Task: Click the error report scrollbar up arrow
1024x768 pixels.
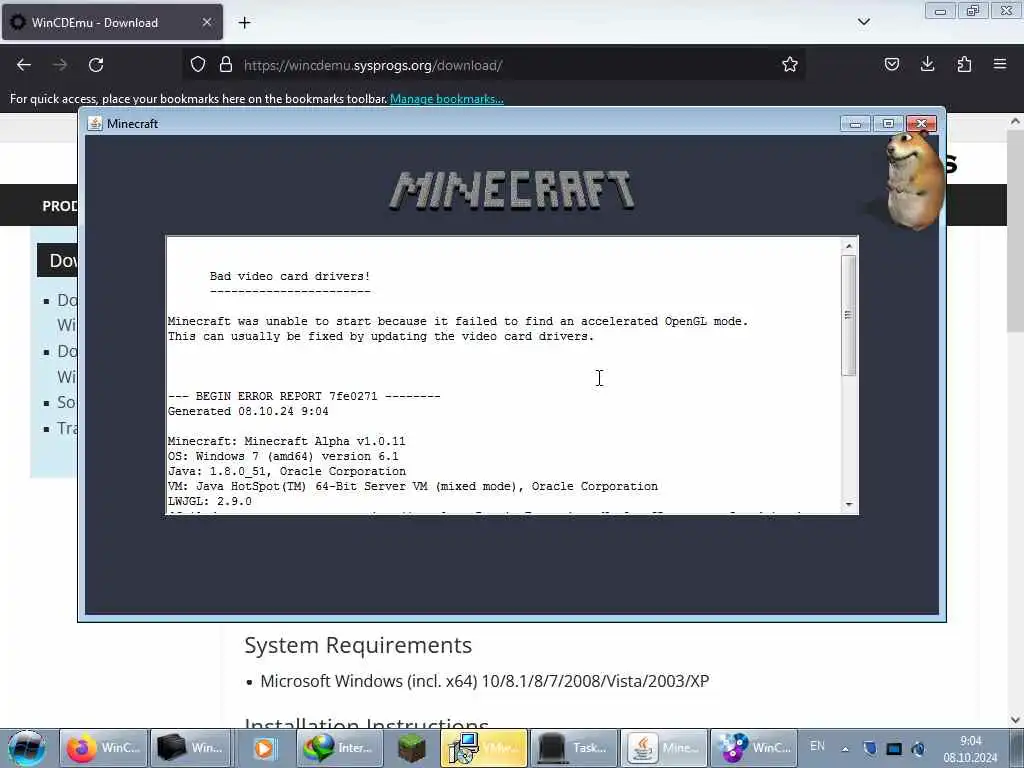Action: coord(848,246)
